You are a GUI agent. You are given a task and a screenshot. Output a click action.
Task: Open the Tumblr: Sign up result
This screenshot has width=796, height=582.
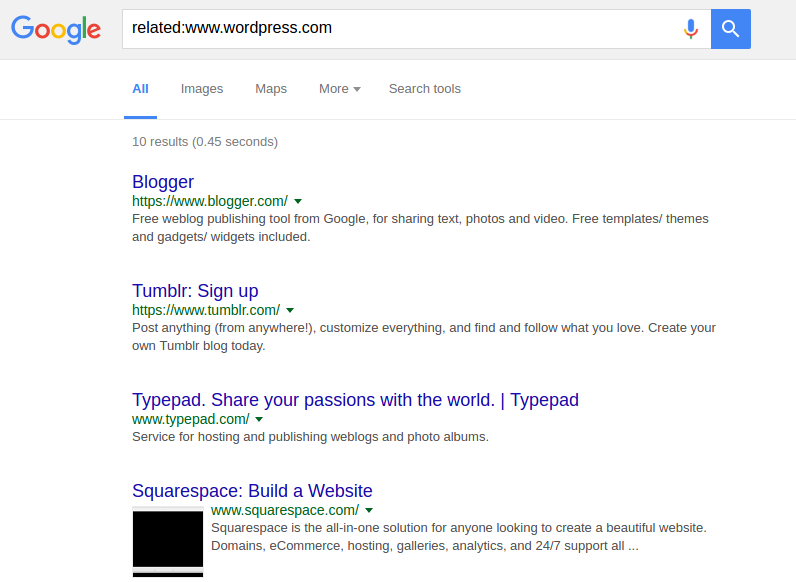click(195, 291)
